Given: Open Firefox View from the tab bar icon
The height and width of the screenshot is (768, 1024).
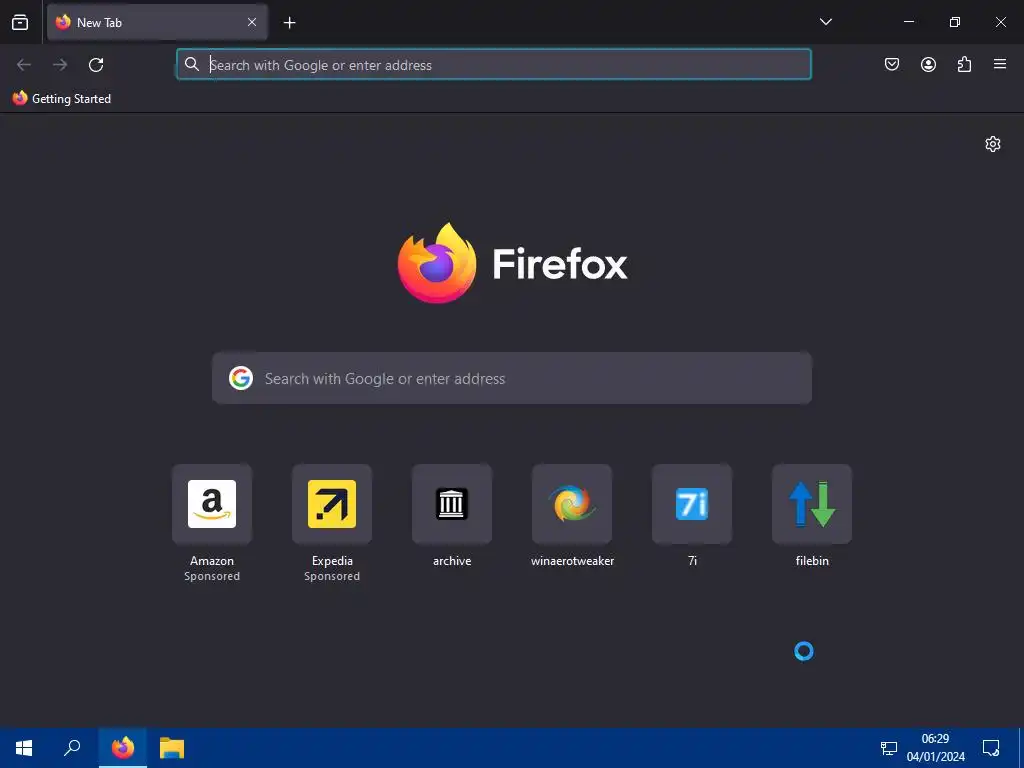Looking at the screenshot, I should click(x=20, y=22).
